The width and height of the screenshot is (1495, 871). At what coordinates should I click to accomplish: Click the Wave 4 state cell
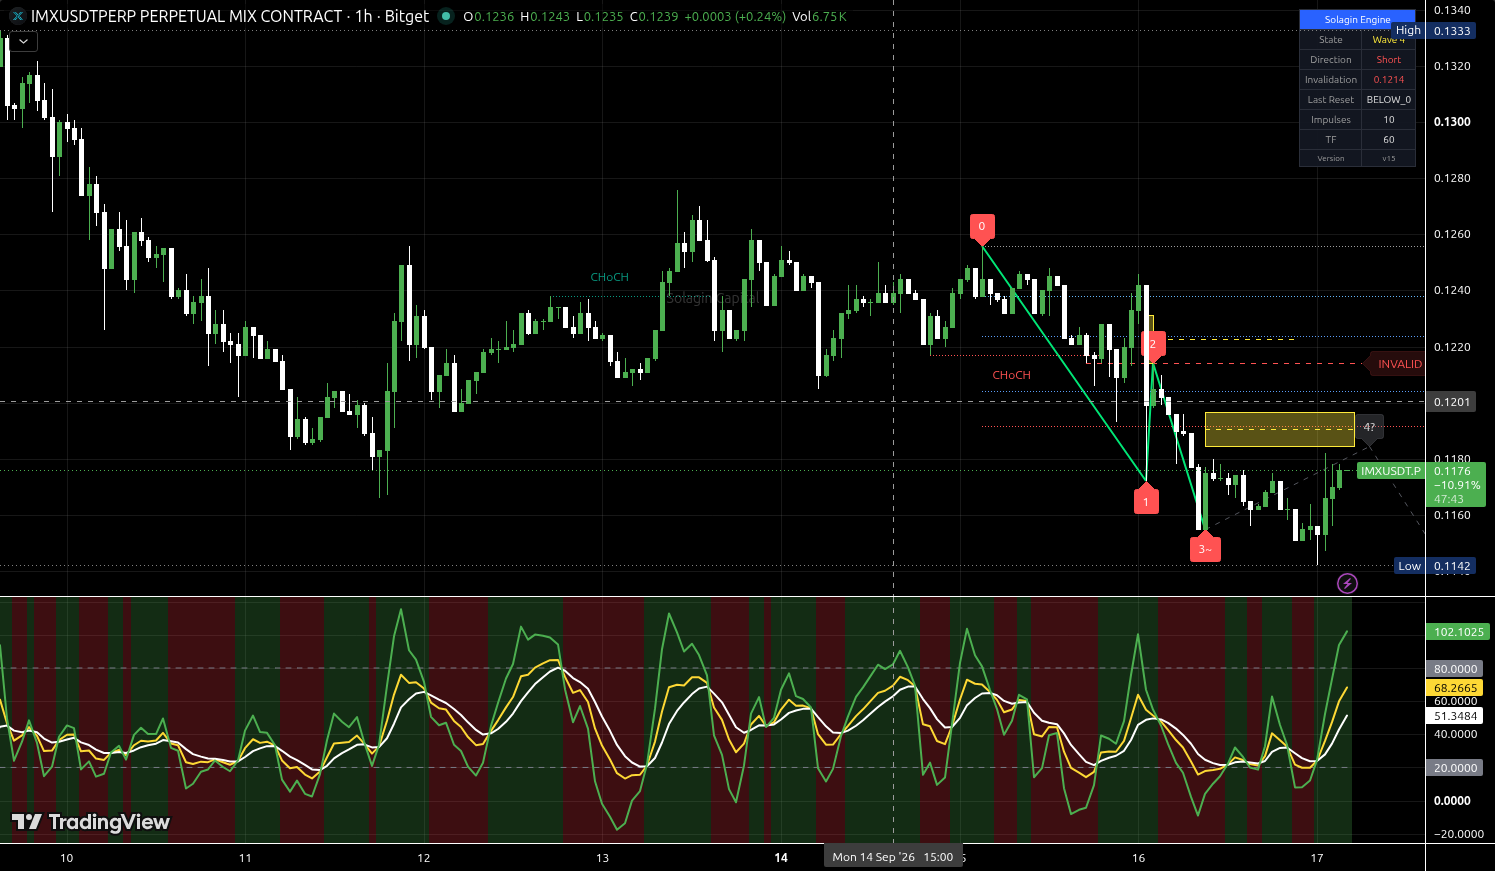pyautogui.click(x=1388, y=40)
